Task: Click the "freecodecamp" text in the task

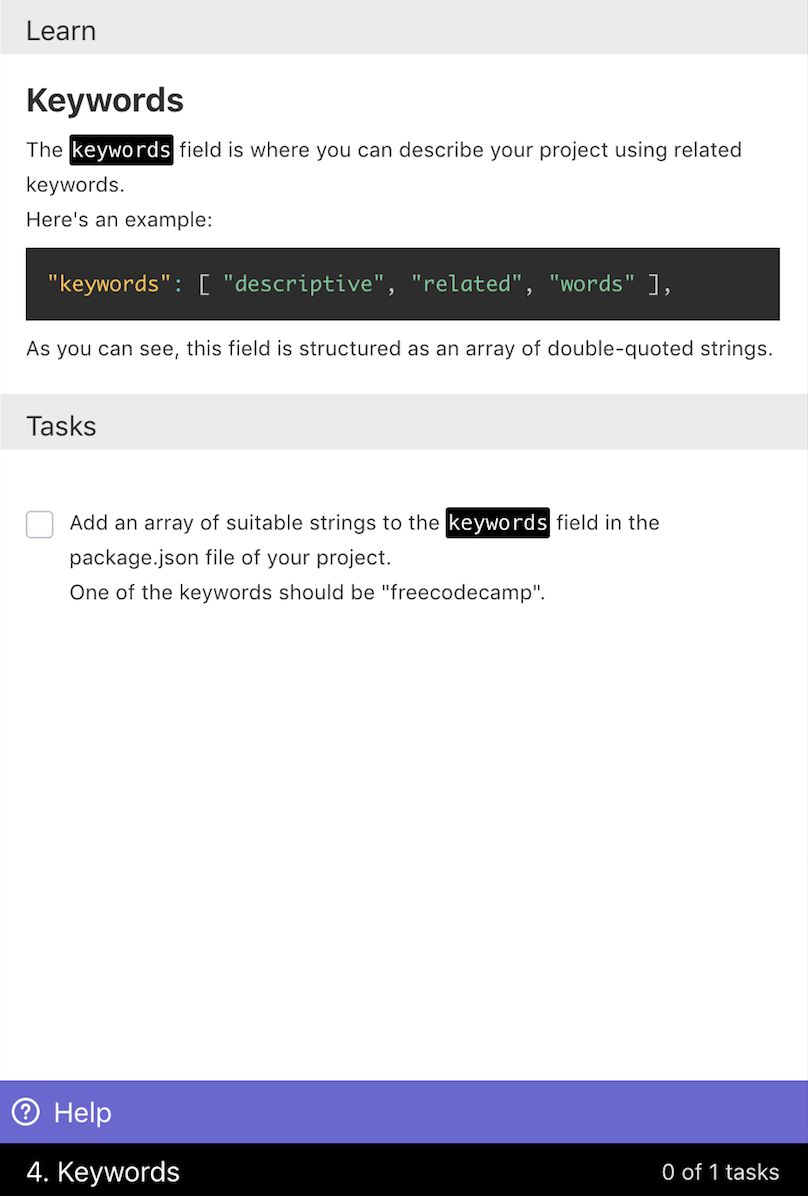Action: coord(464,592)
